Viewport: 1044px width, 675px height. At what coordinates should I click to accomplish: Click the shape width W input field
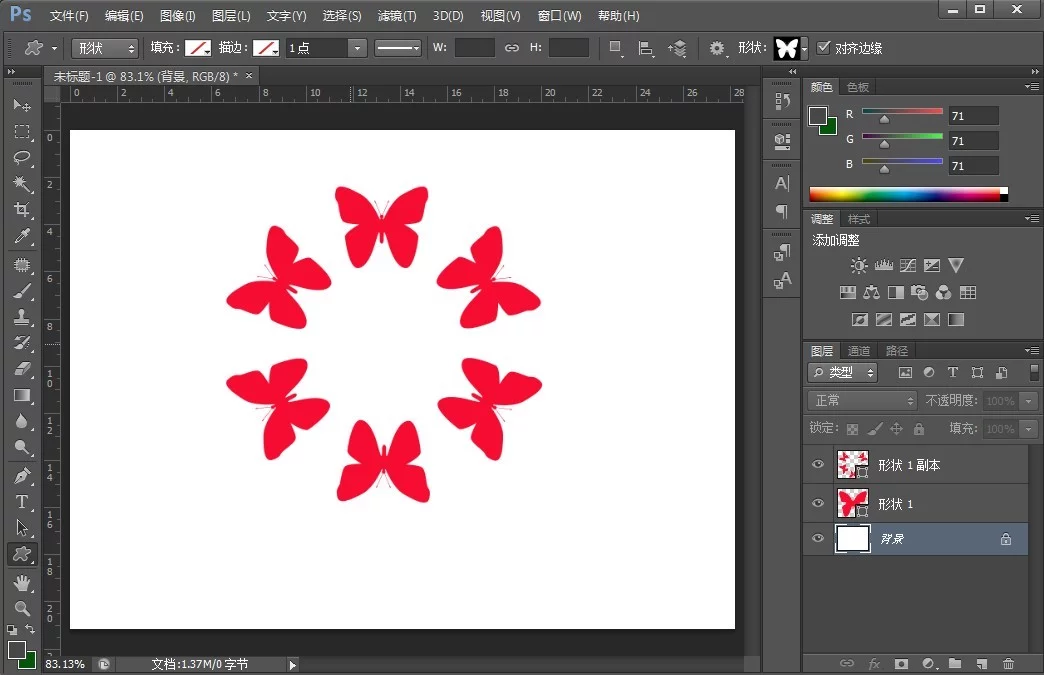(474, 48)
